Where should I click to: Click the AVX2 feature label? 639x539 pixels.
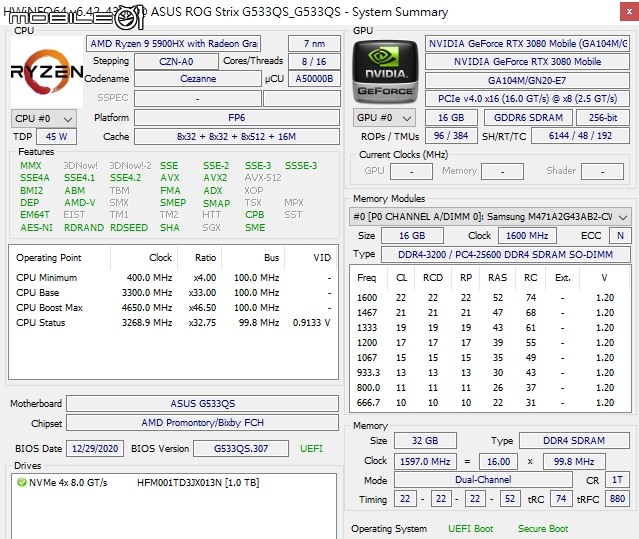(215, 178)
